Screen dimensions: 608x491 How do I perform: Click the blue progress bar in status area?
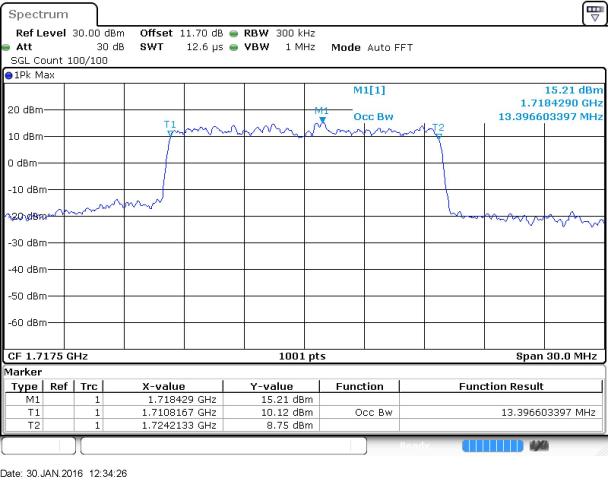(492, 446)
